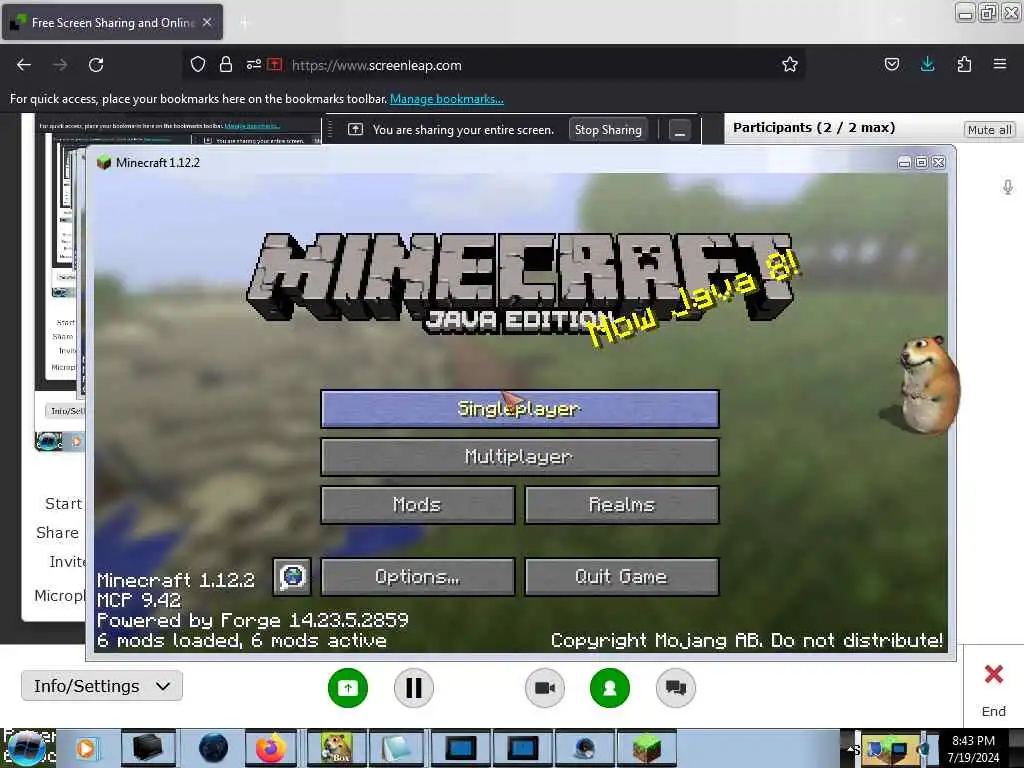Open Minecraft Options
The height and width of the screenshot is (768, 1024).
[x=418, y=577]
